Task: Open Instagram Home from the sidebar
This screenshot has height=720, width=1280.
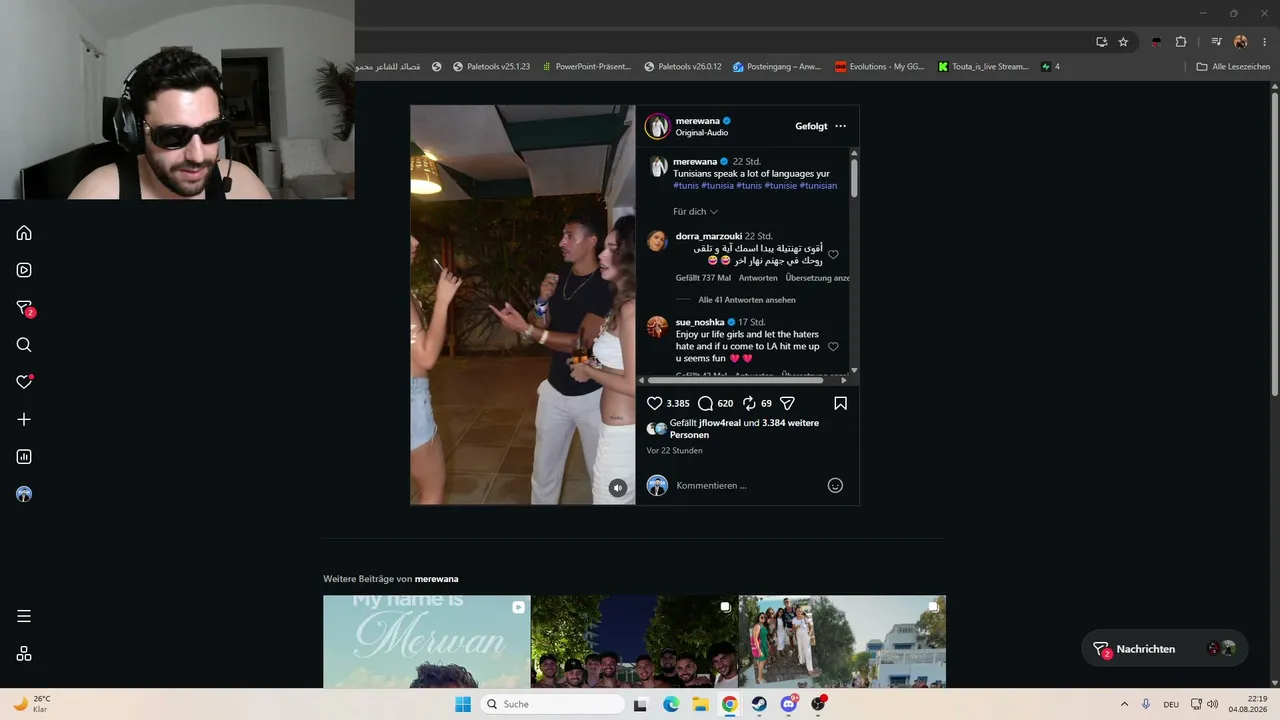Action: (24, 233)
